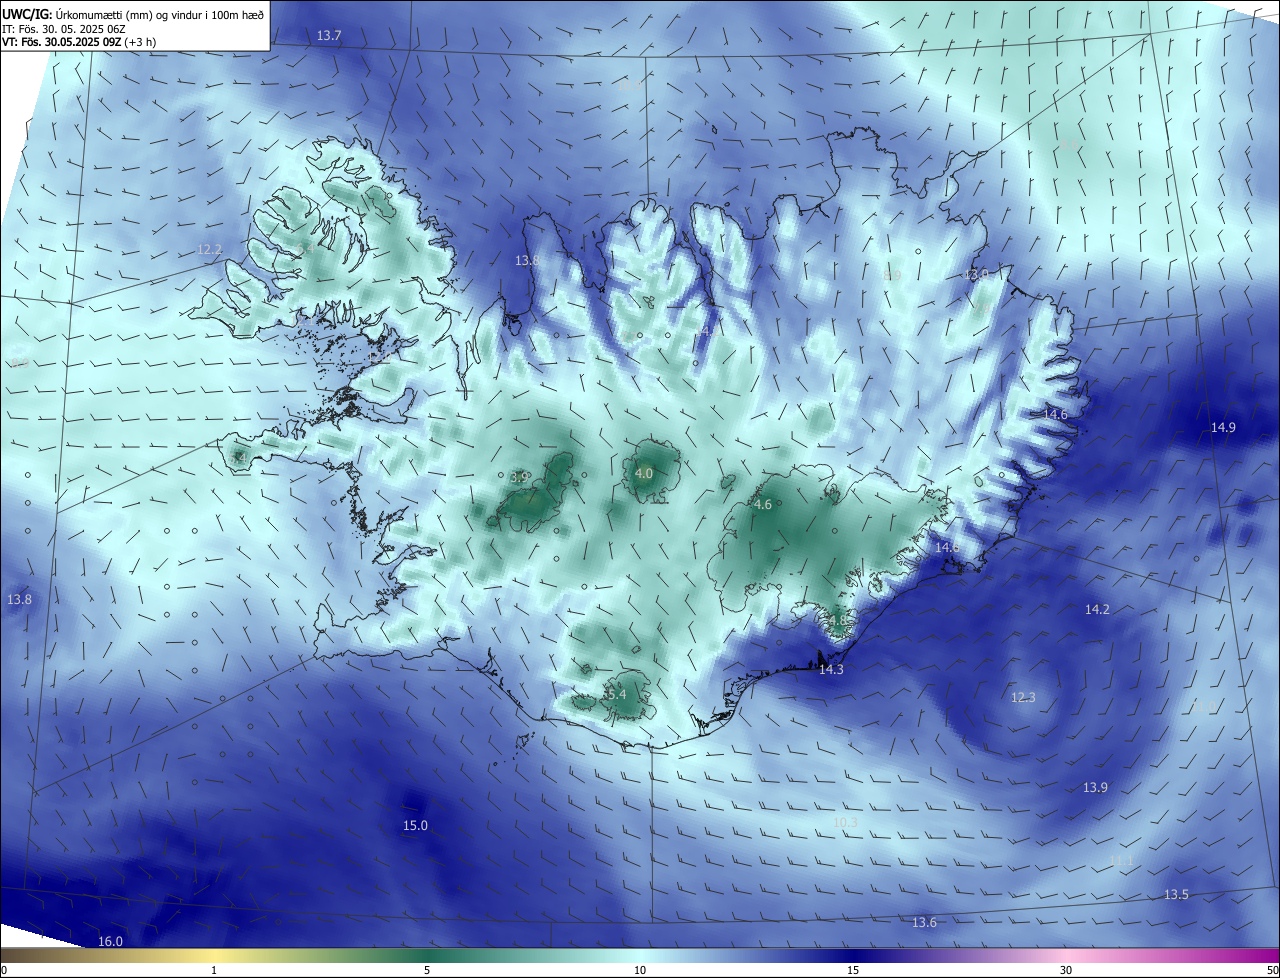Image resolution: width=1280 pixels, height=978 pixels.
Task: Click the 14.2 value label on the map
Action: [1097, 609]
